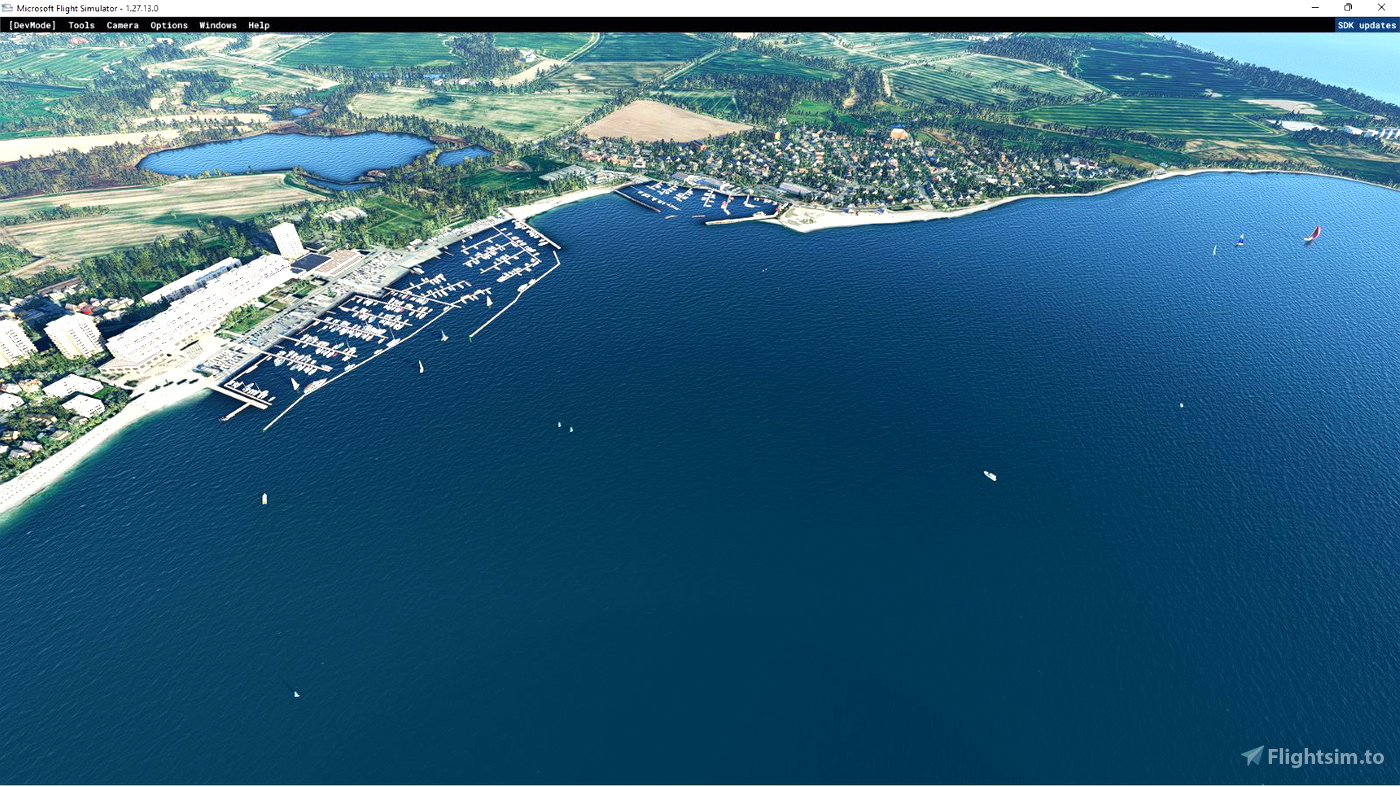The height and width of the screenshot is (787, 1400).
Task: Minimize the Flight Simulator window
Action: point(1315,8)
